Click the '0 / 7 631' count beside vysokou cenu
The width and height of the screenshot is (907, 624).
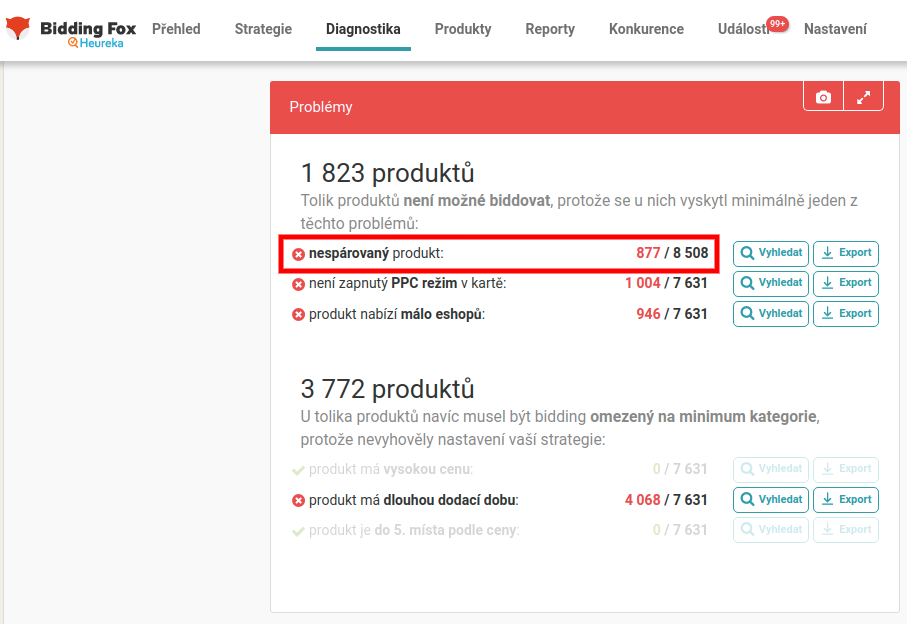tap(680, 469)
